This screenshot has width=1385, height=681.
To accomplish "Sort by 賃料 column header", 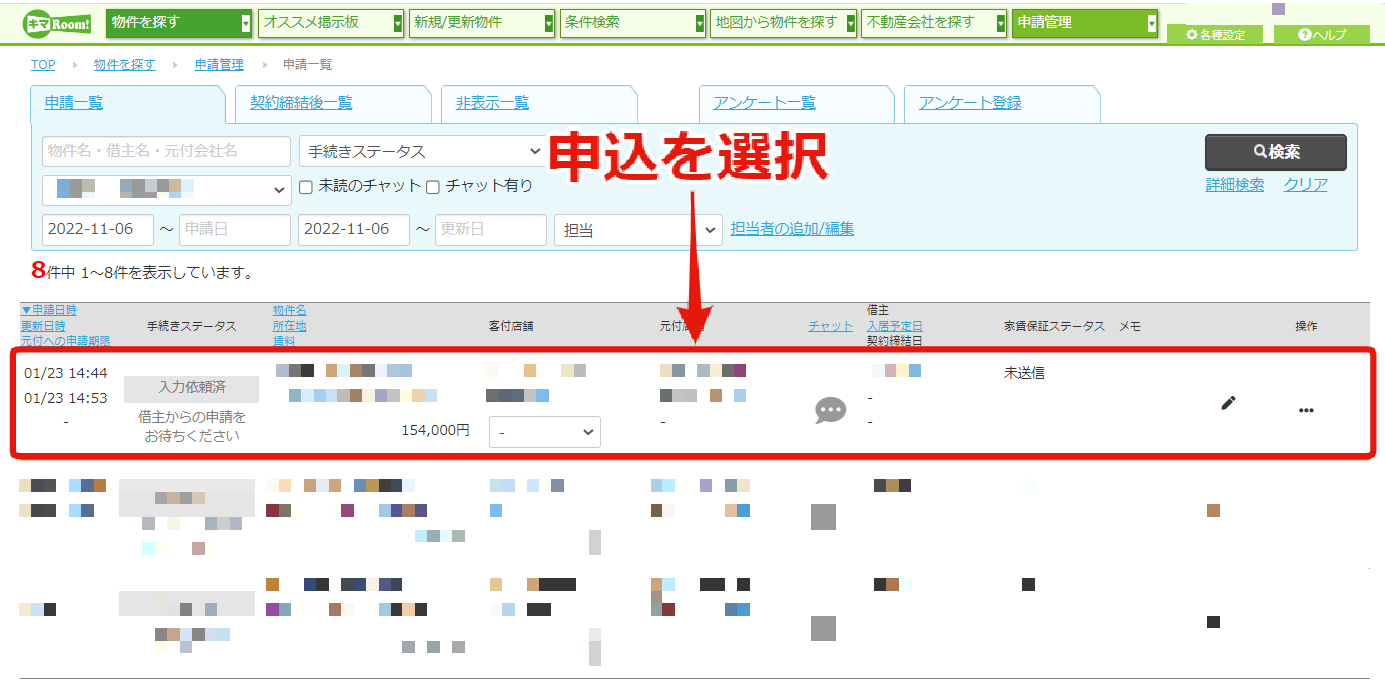I will point(284,341).
